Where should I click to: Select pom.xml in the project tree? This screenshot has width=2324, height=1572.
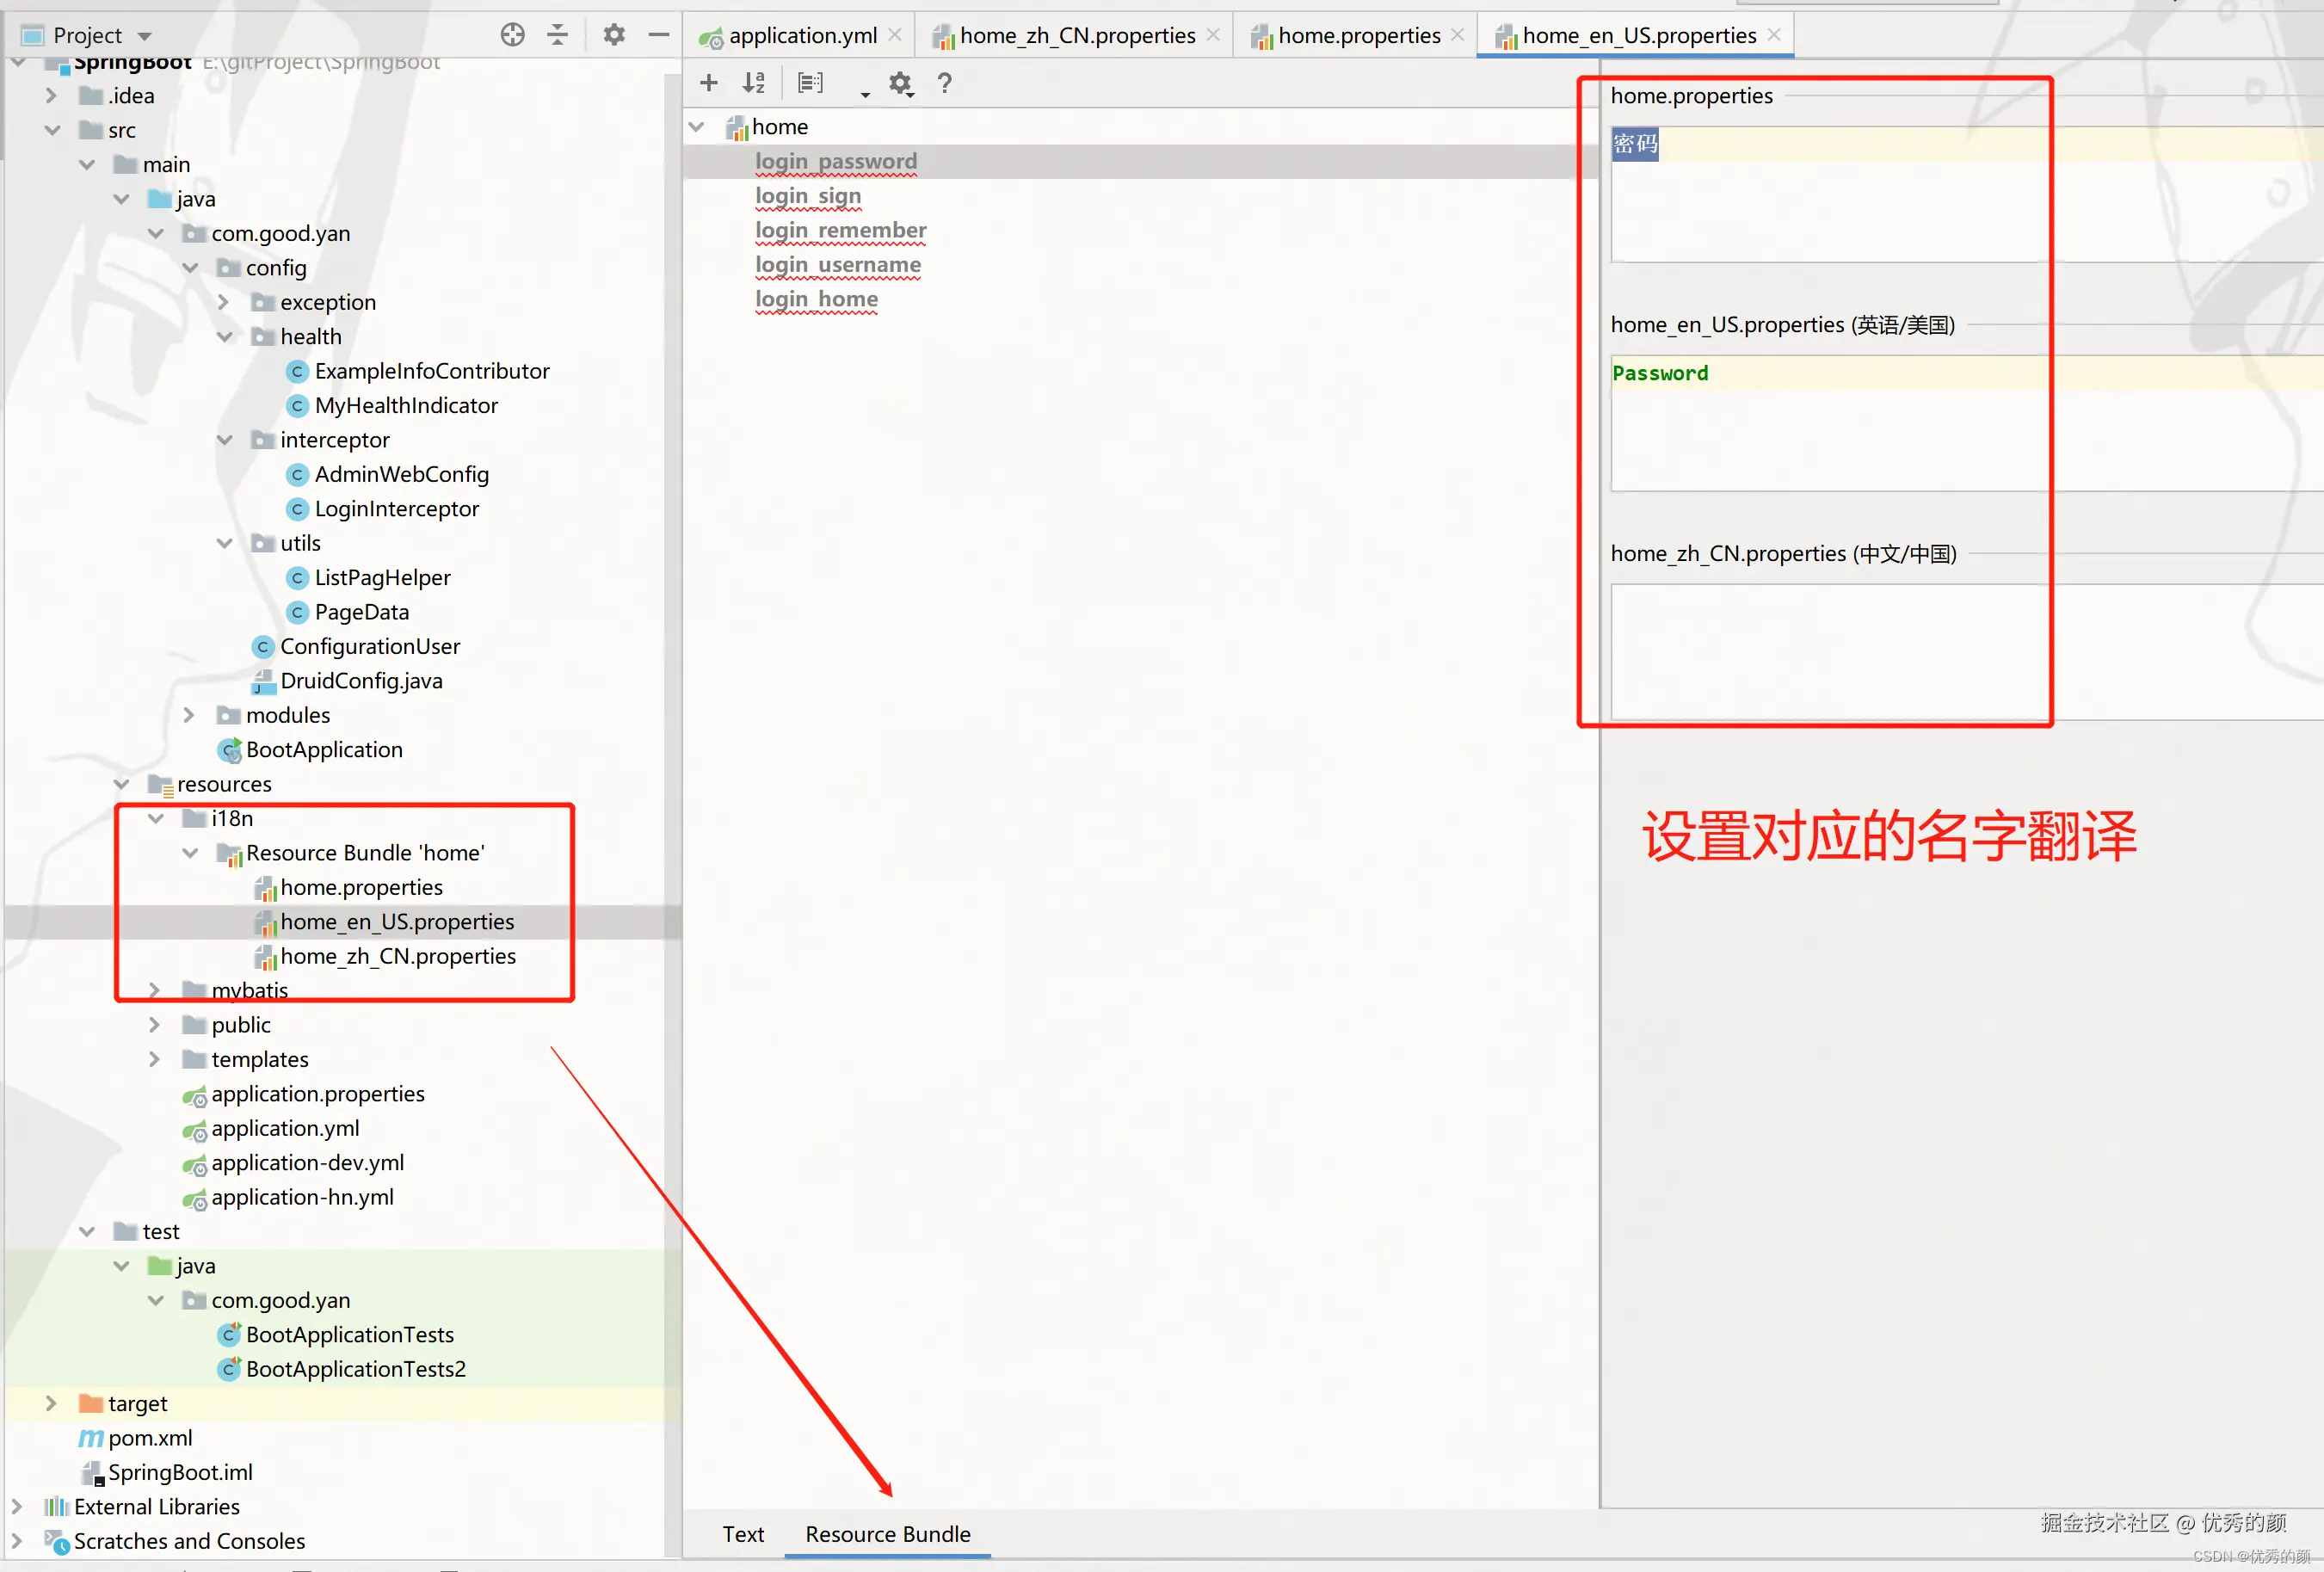[150, 1438]
